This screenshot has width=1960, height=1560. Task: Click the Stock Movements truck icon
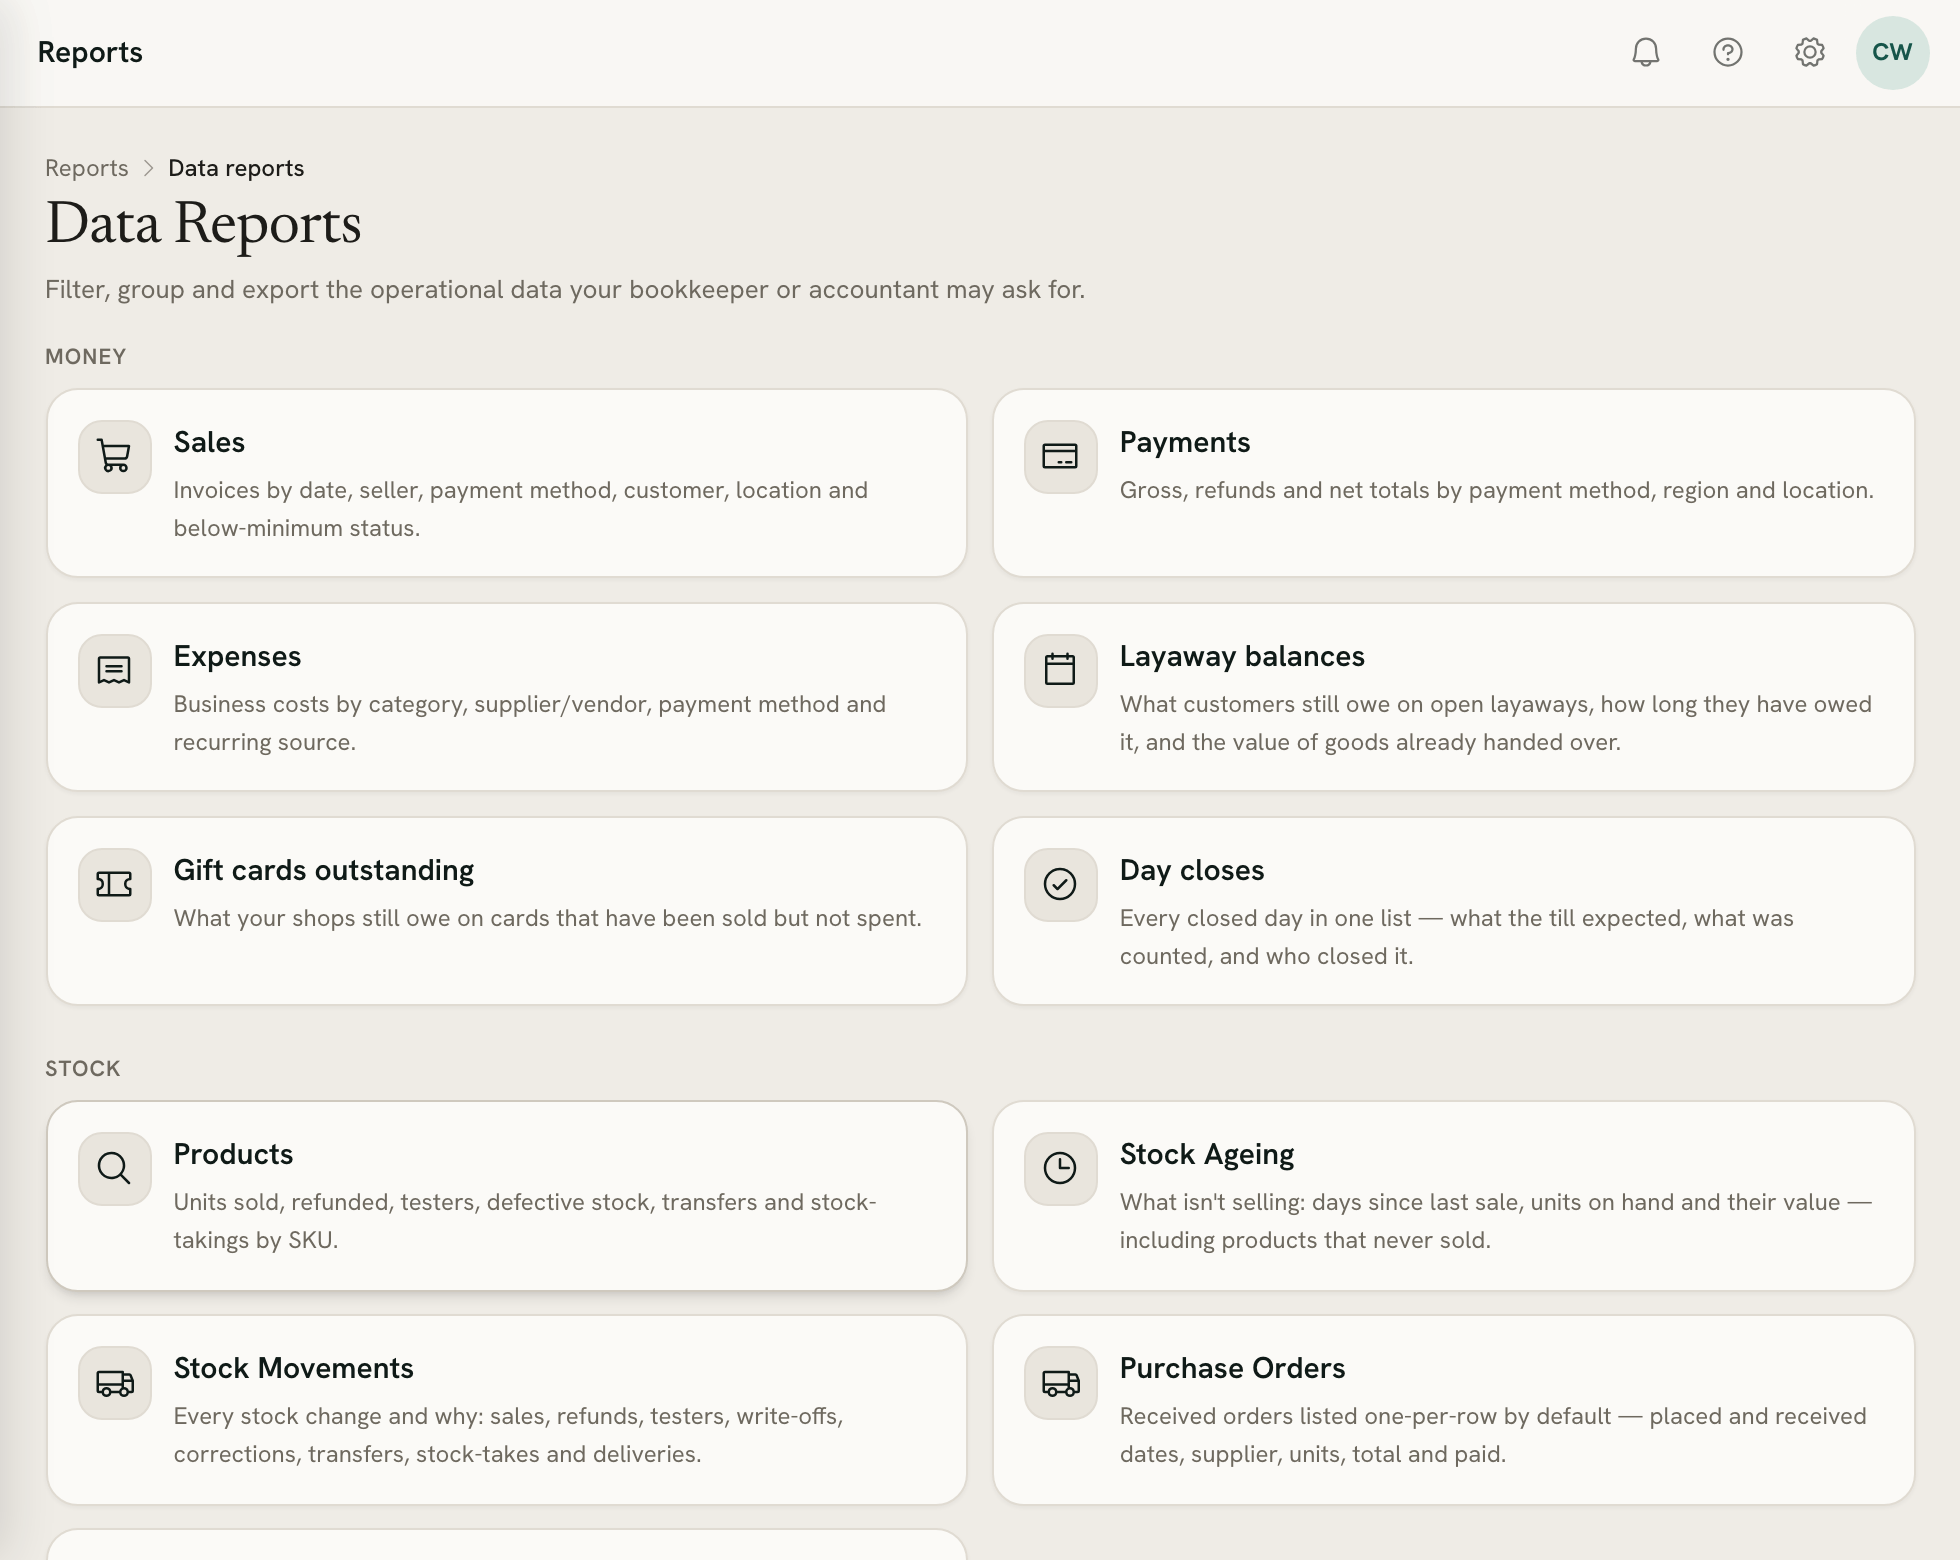tap(115, 1383)
